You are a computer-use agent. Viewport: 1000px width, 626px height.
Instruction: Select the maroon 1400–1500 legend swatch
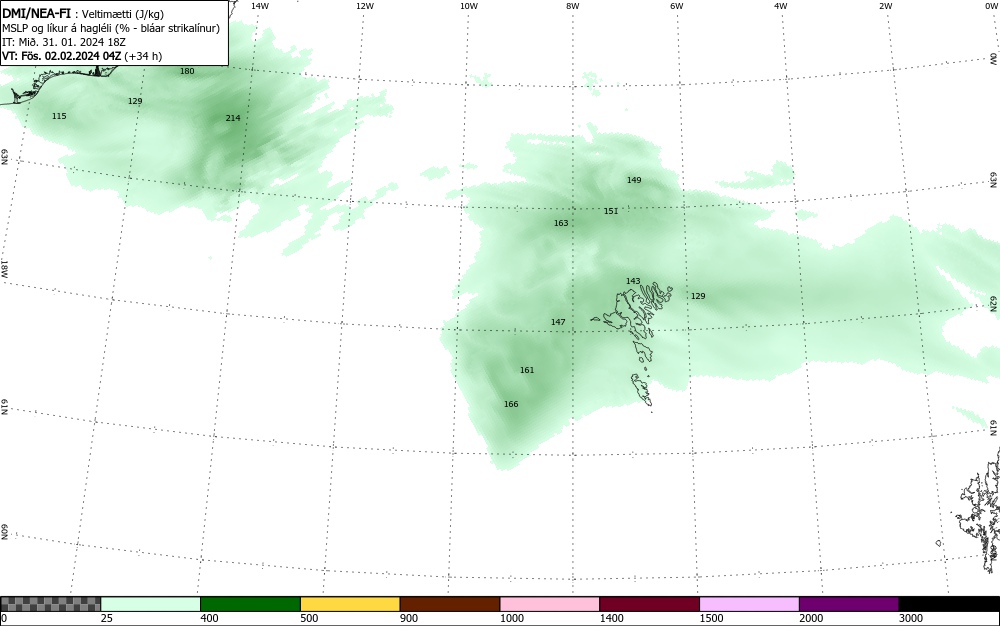pyautogui.click(x=649, y=604)
